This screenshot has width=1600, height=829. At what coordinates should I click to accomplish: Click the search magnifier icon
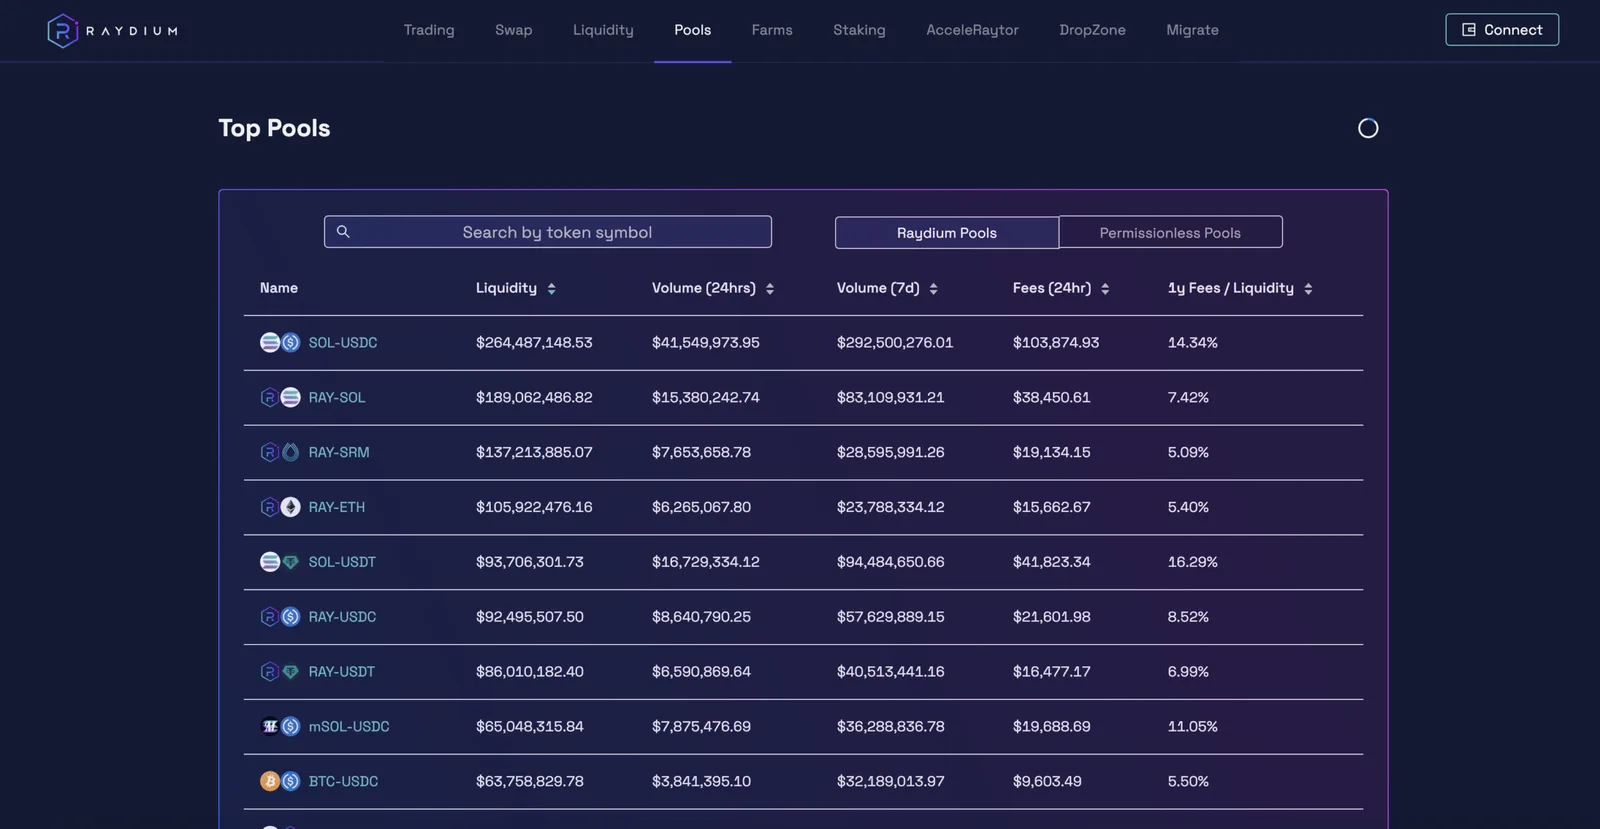point(343,232)
